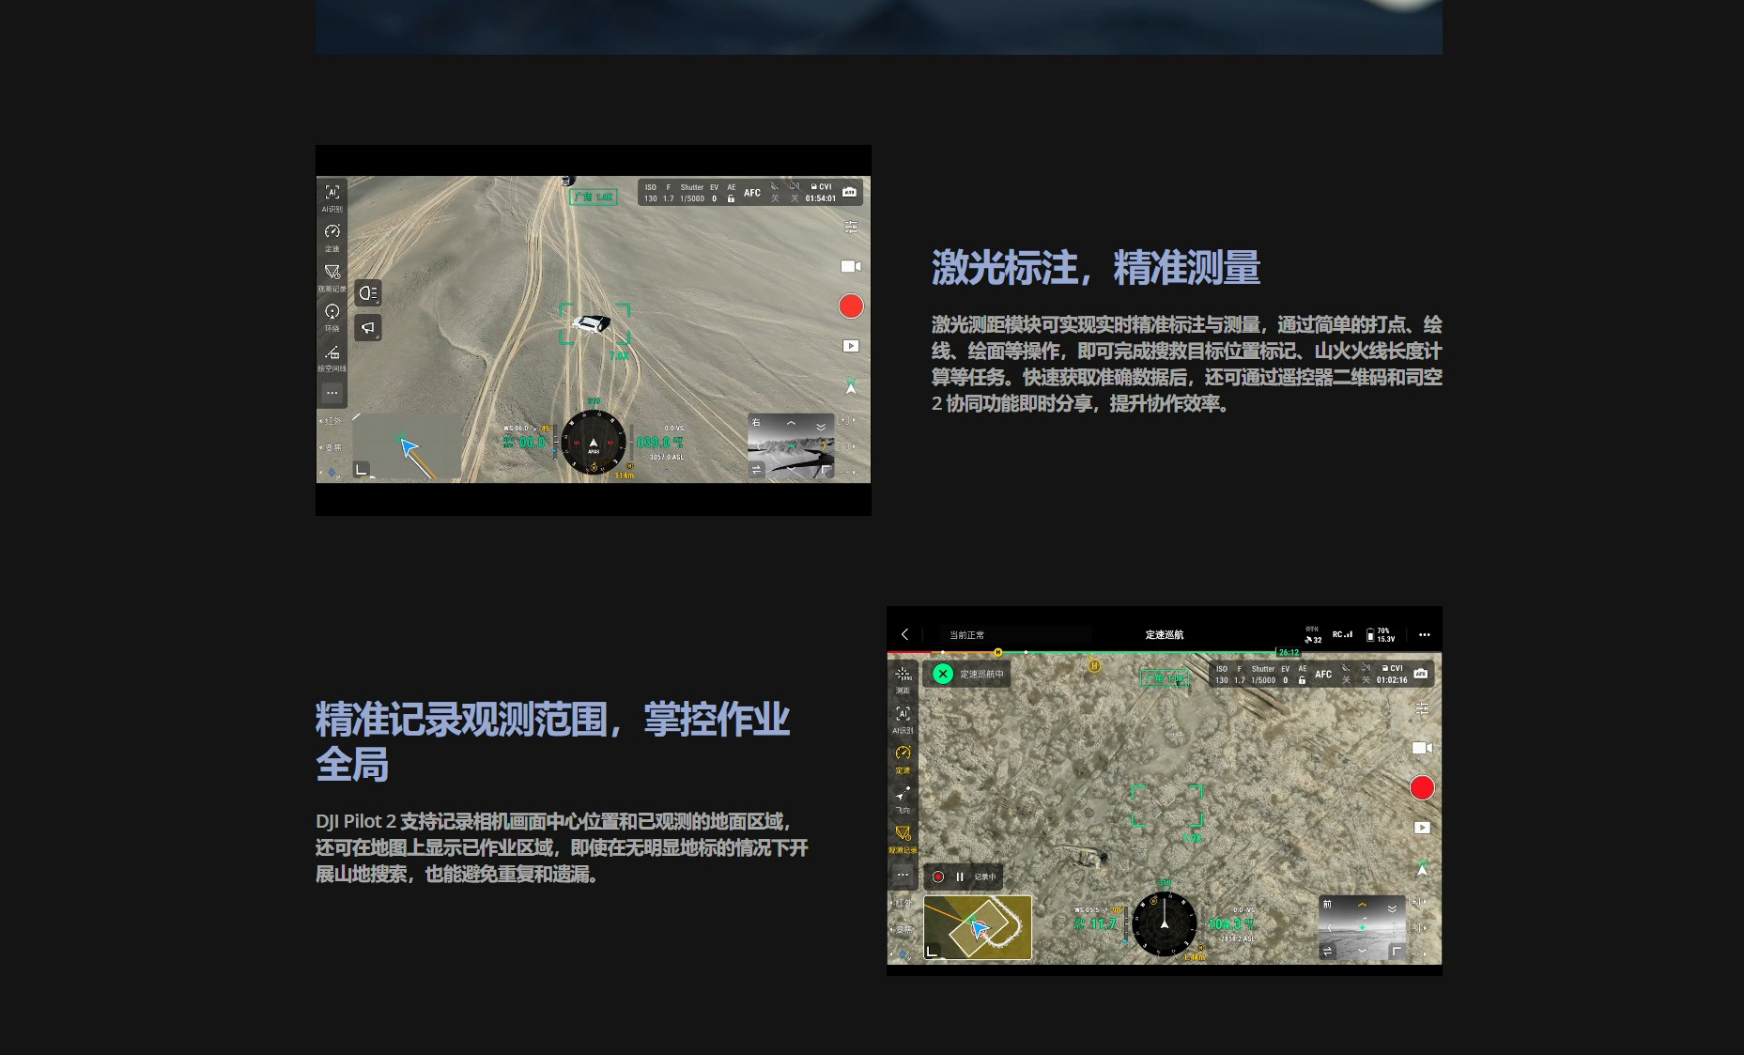Click the loudspeaker payload icon
The image size is (1744, 1055).
368,328
